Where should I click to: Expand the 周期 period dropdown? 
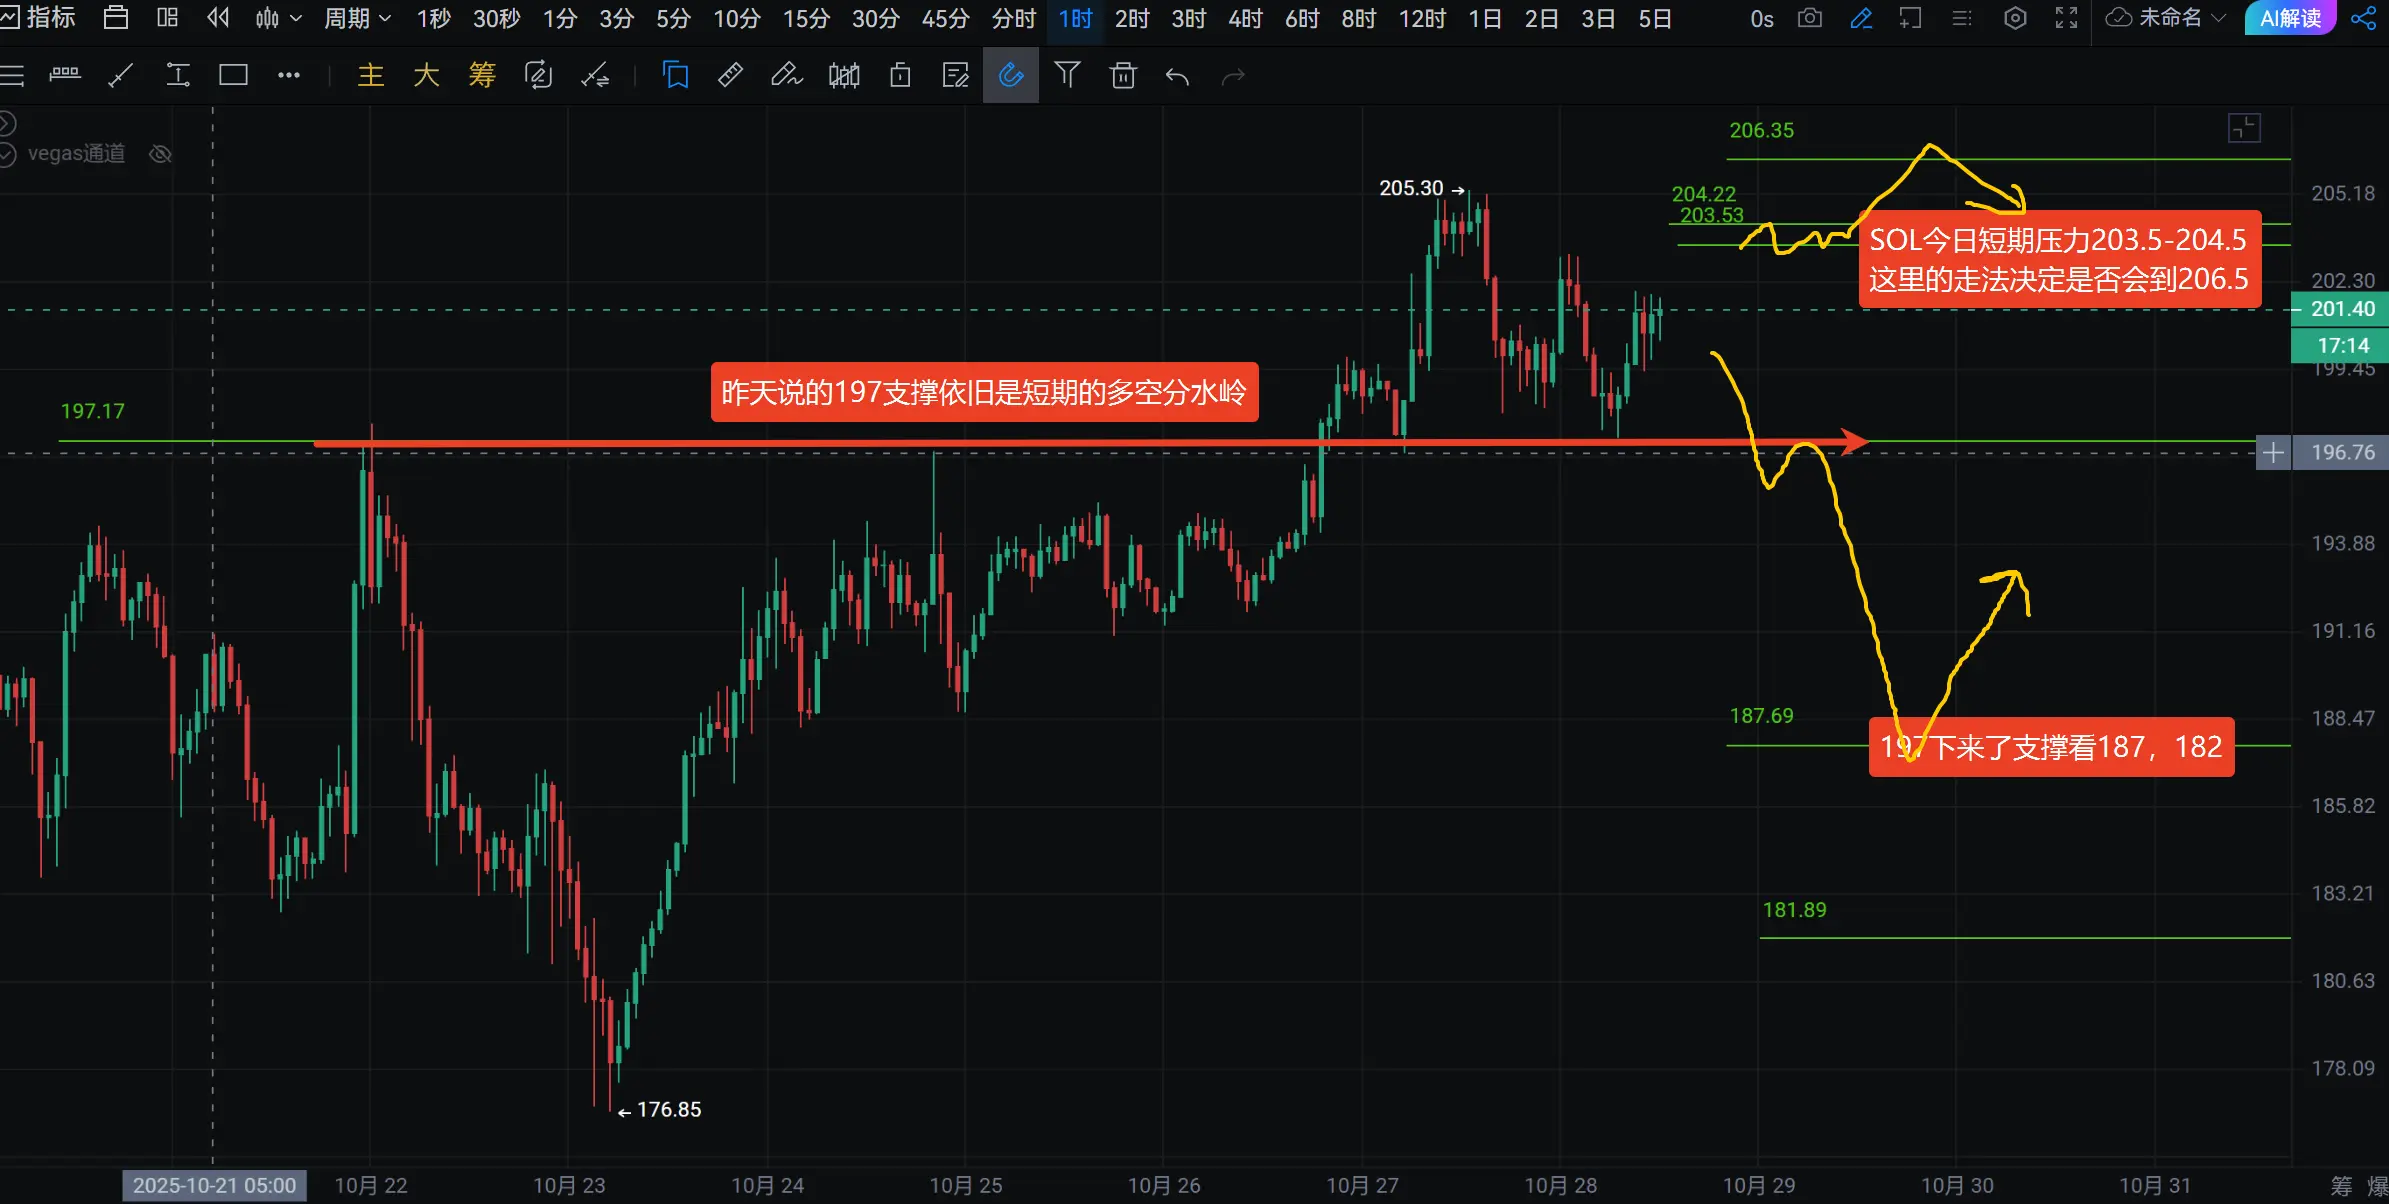point(357,18)
